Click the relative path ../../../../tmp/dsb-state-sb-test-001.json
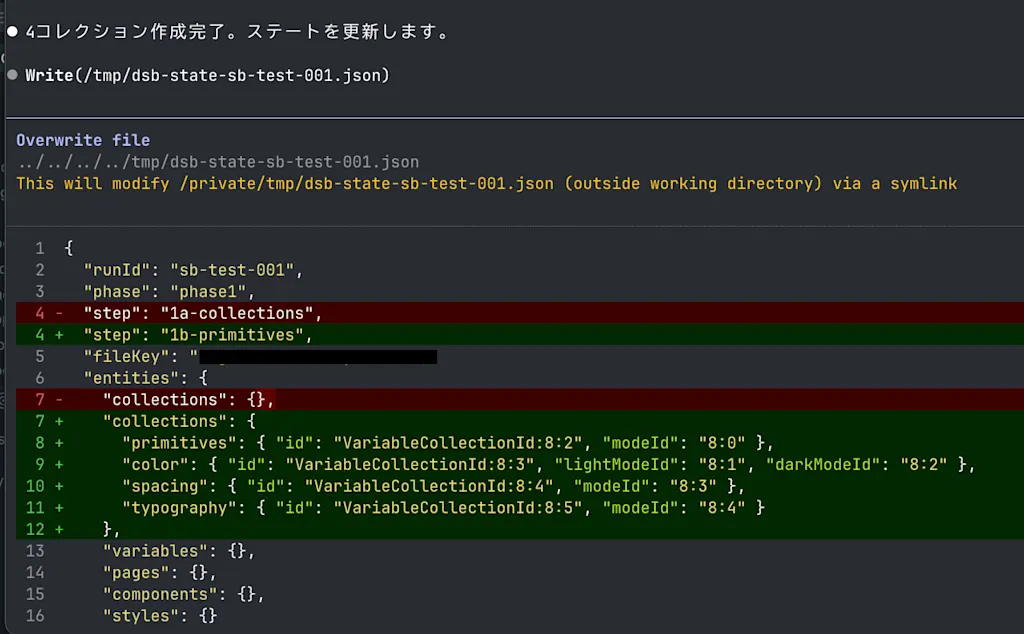The width and height of the screenshot is (1024, 634). point(217,162)
